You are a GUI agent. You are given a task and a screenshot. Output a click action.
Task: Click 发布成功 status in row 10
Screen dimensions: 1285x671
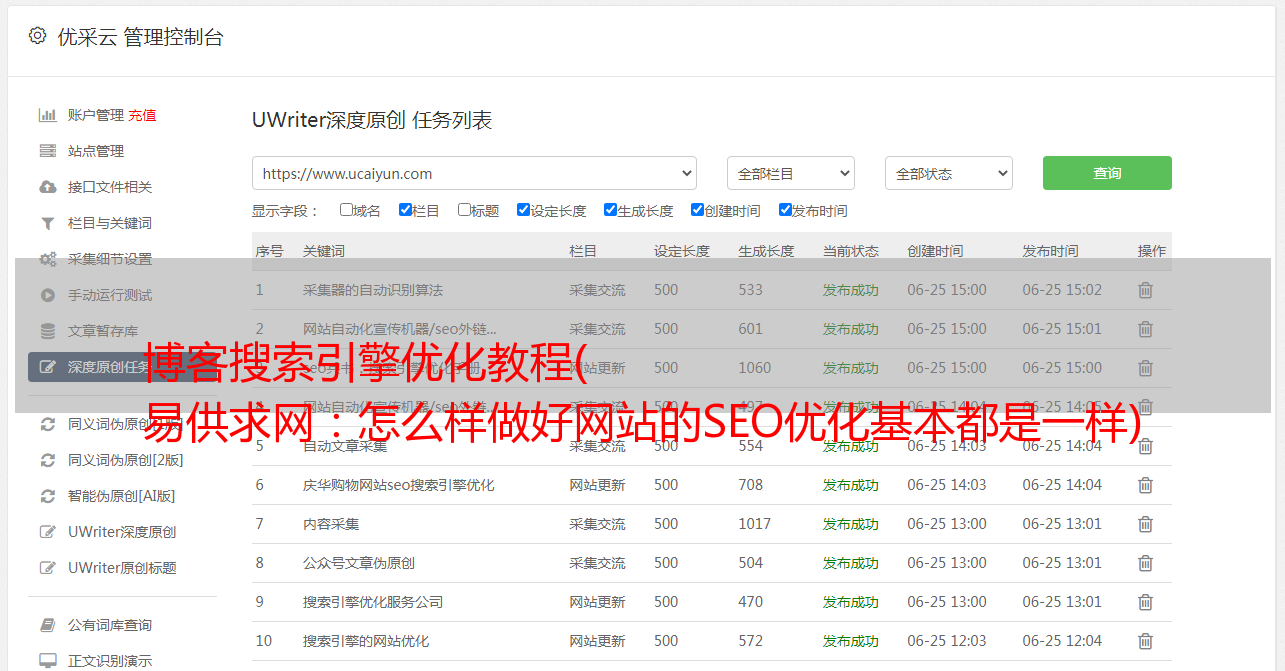[851, 641]
